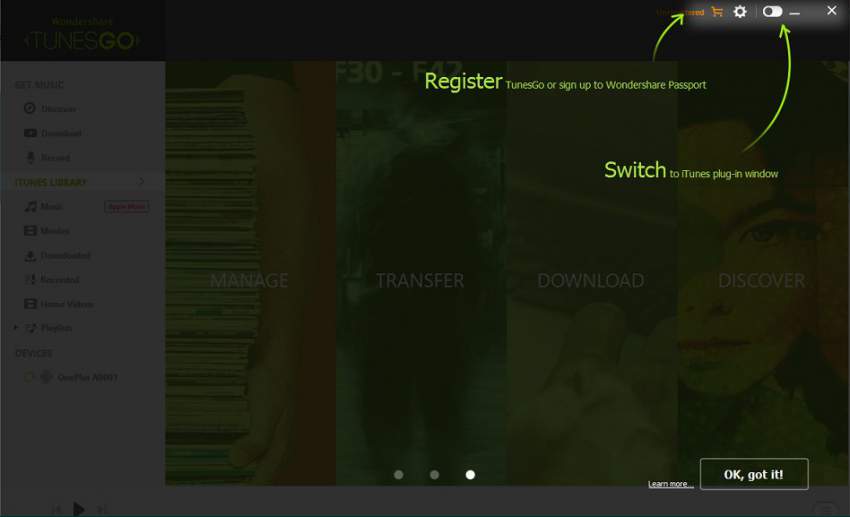This screenshot has width=850, height=517.
Task: Minimize the TunesGo window
Action: point(795,12)
